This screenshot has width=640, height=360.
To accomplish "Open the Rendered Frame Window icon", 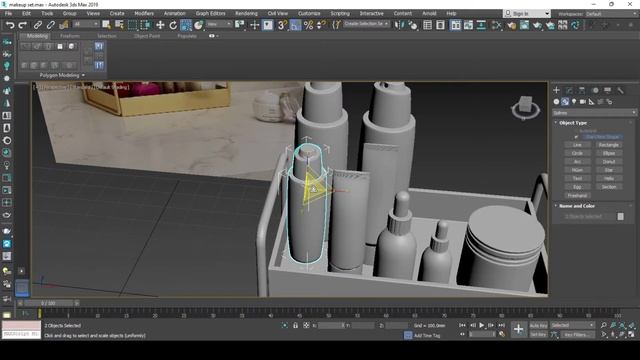I will pyautogui.click(x=524, y=25).
